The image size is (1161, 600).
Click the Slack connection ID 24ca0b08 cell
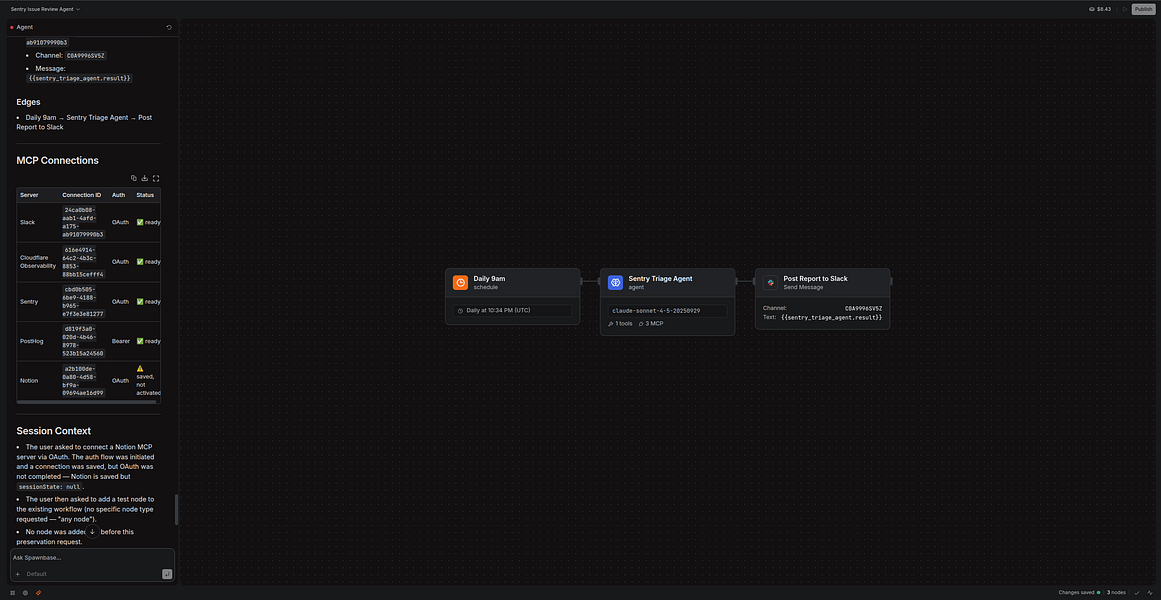click(x=84, y=222)
